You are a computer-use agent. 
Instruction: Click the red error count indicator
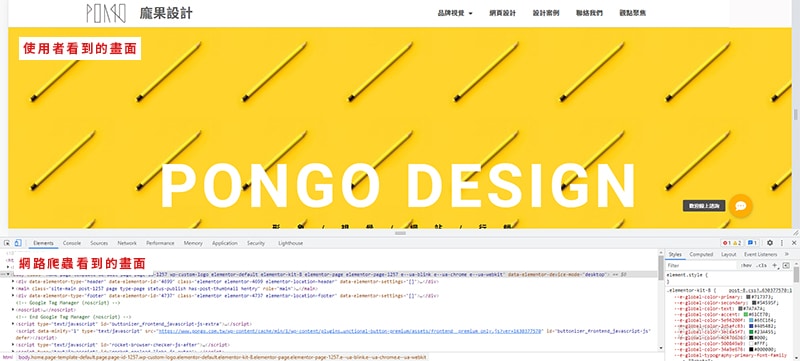727,243
